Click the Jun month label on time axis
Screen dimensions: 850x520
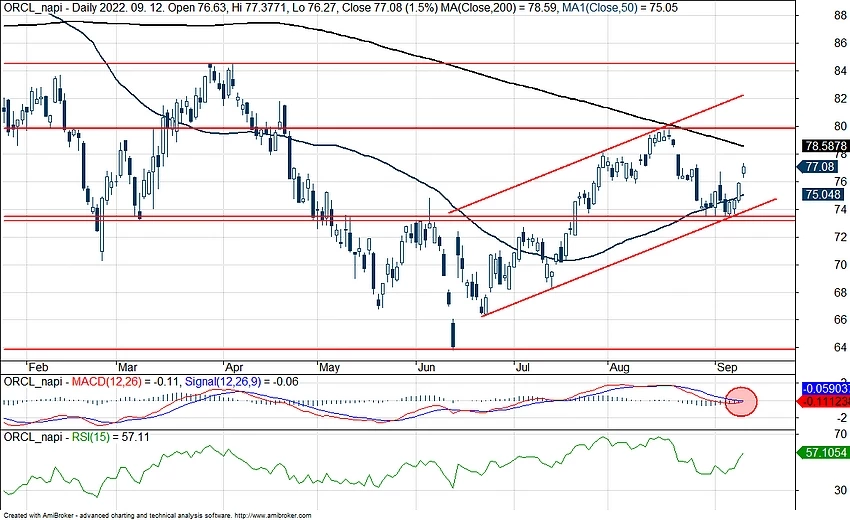pyautogui.click(x=426, y=367)
